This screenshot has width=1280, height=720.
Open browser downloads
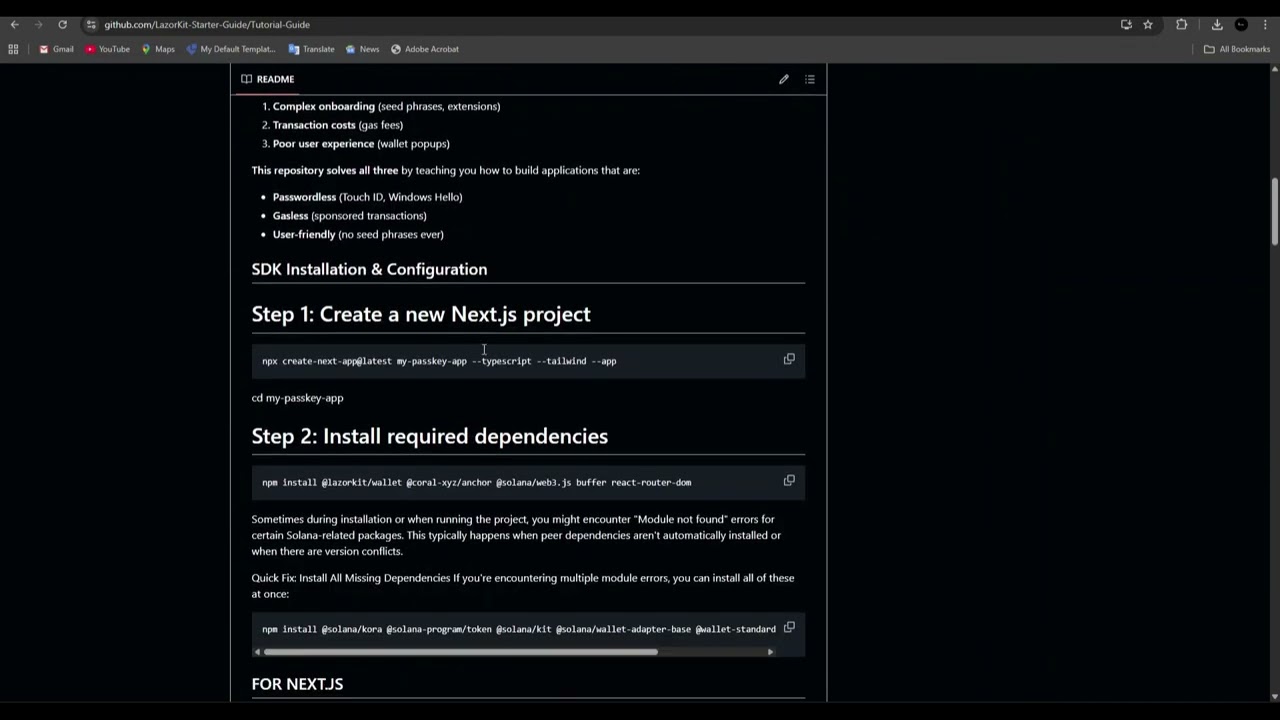pos(1217,24)
